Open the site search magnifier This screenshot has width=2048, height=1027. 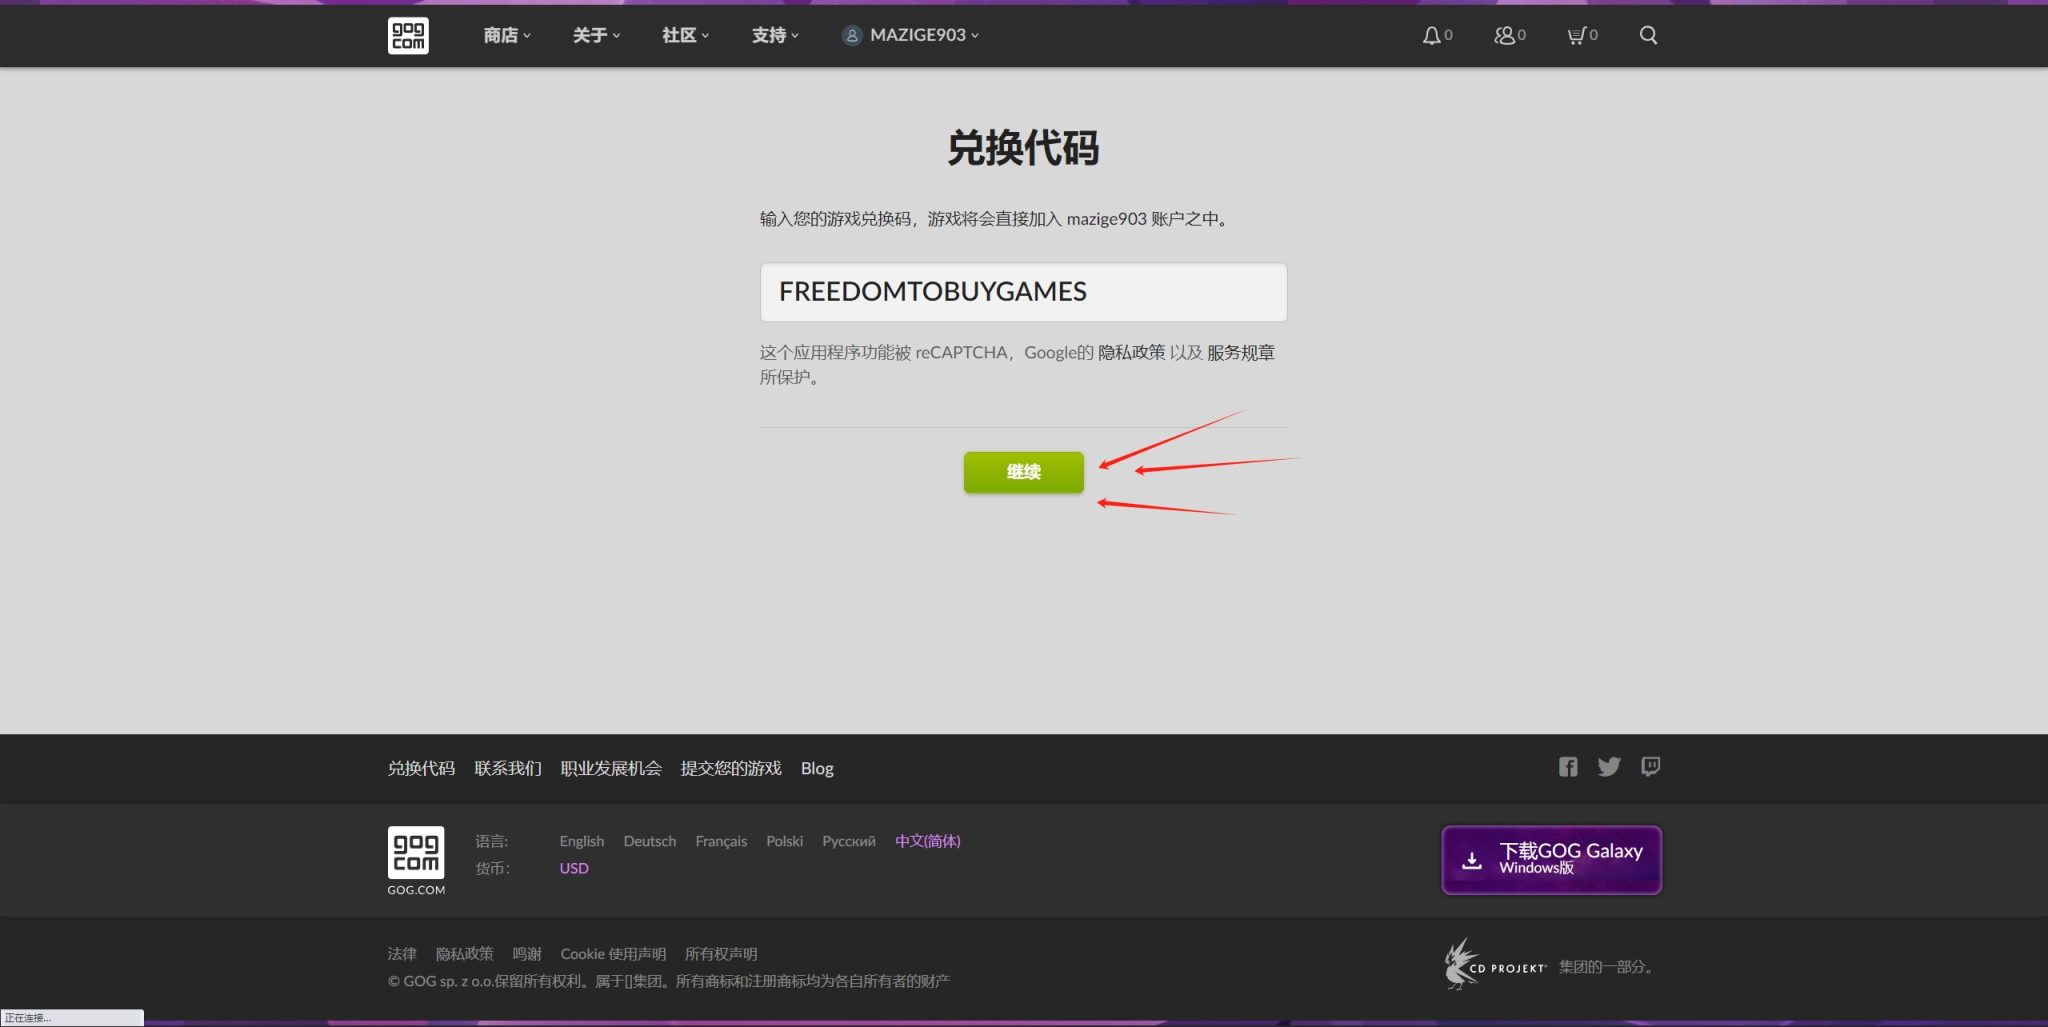point(1648,35)
